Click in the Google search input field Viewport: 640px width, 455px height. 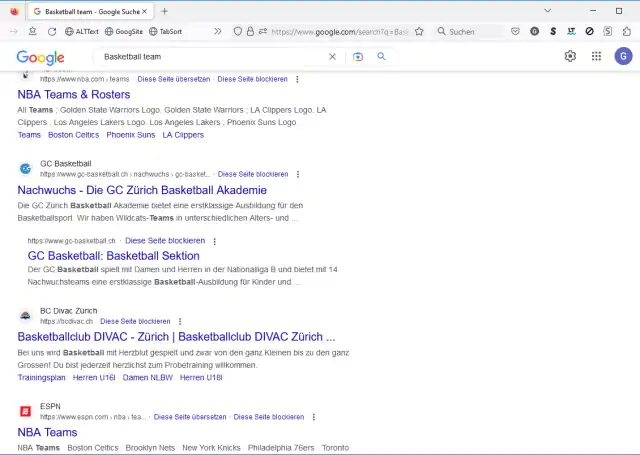pyautogui.click(x=210, y=57)
